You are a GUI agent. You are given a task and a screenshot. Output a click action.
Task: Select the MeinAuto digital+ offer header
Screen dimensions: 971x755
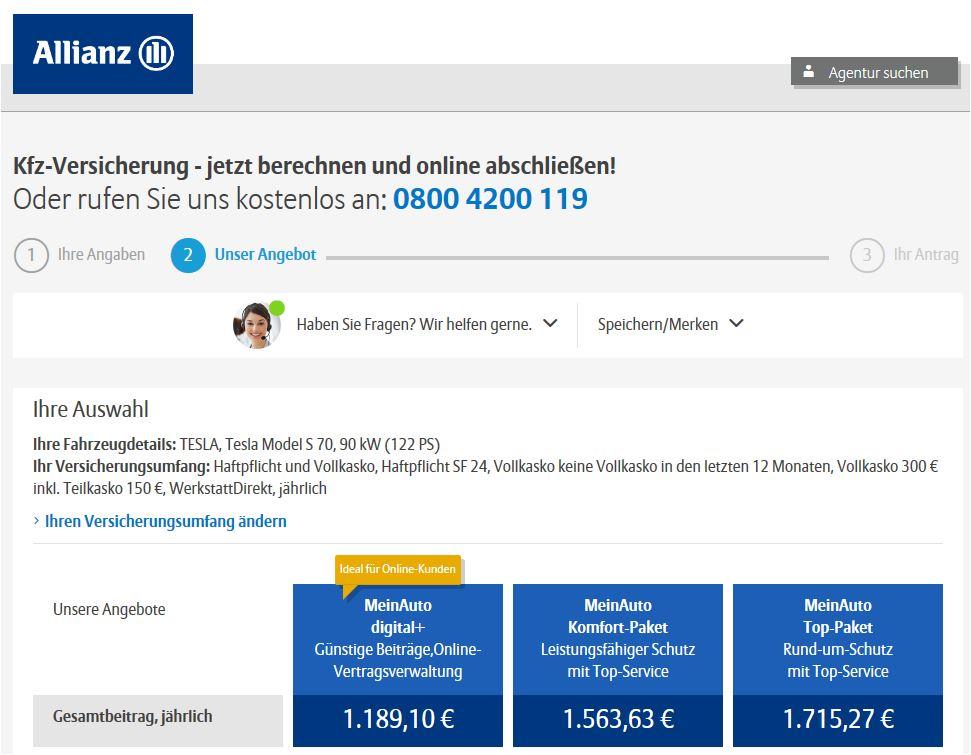[398, 639]
